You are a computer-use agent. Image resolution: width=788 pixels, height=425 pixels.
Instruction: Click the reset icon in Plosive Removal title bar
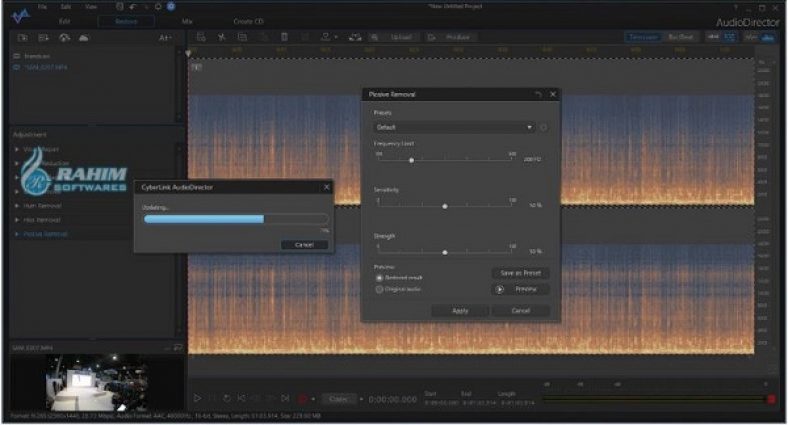point(538,94)
